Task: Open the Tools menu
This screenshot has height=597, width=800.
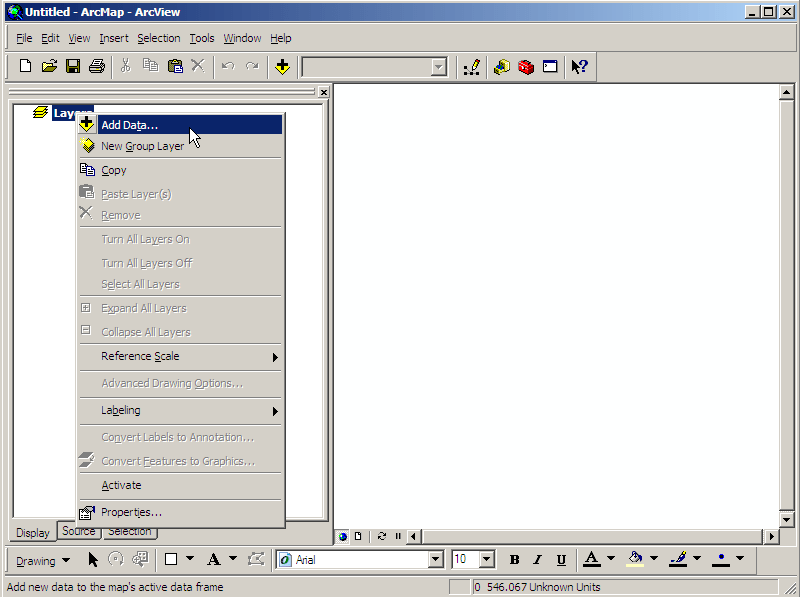Action: (x=202, y=38)
